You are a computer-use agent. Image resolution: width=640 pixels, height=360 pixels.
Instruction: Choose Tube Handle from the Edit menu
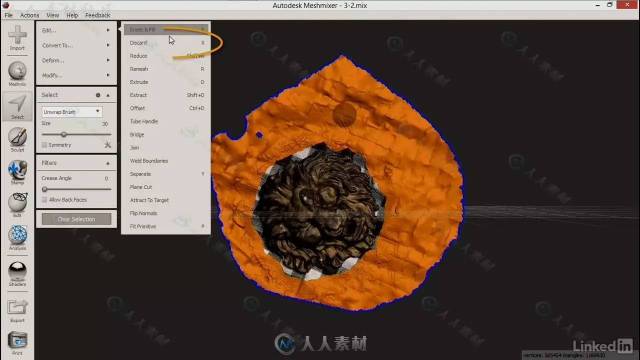pos(166,121)
